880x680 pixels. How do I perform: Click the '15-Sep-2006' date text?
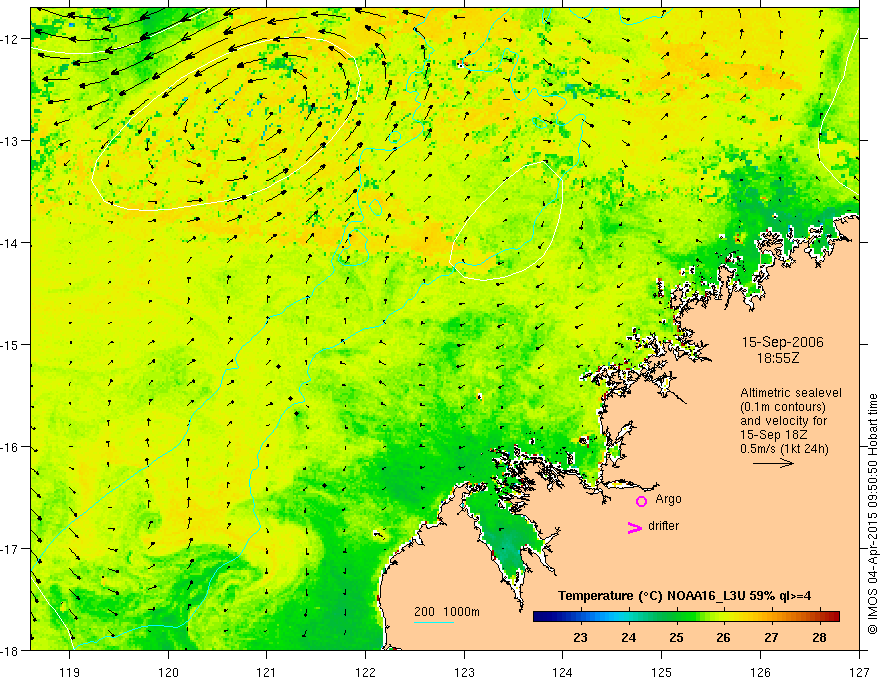click(x=782, y=342)
